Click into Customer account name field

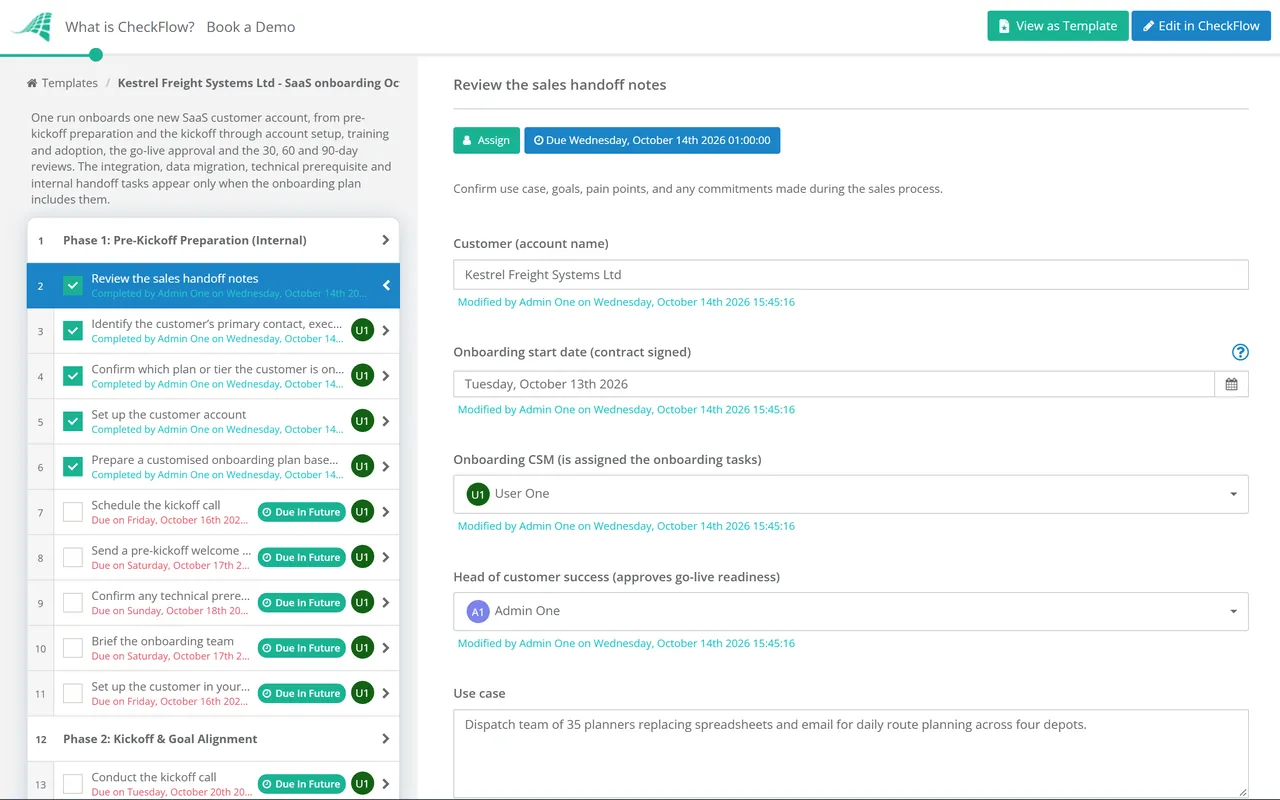click(x=850, y=275)
